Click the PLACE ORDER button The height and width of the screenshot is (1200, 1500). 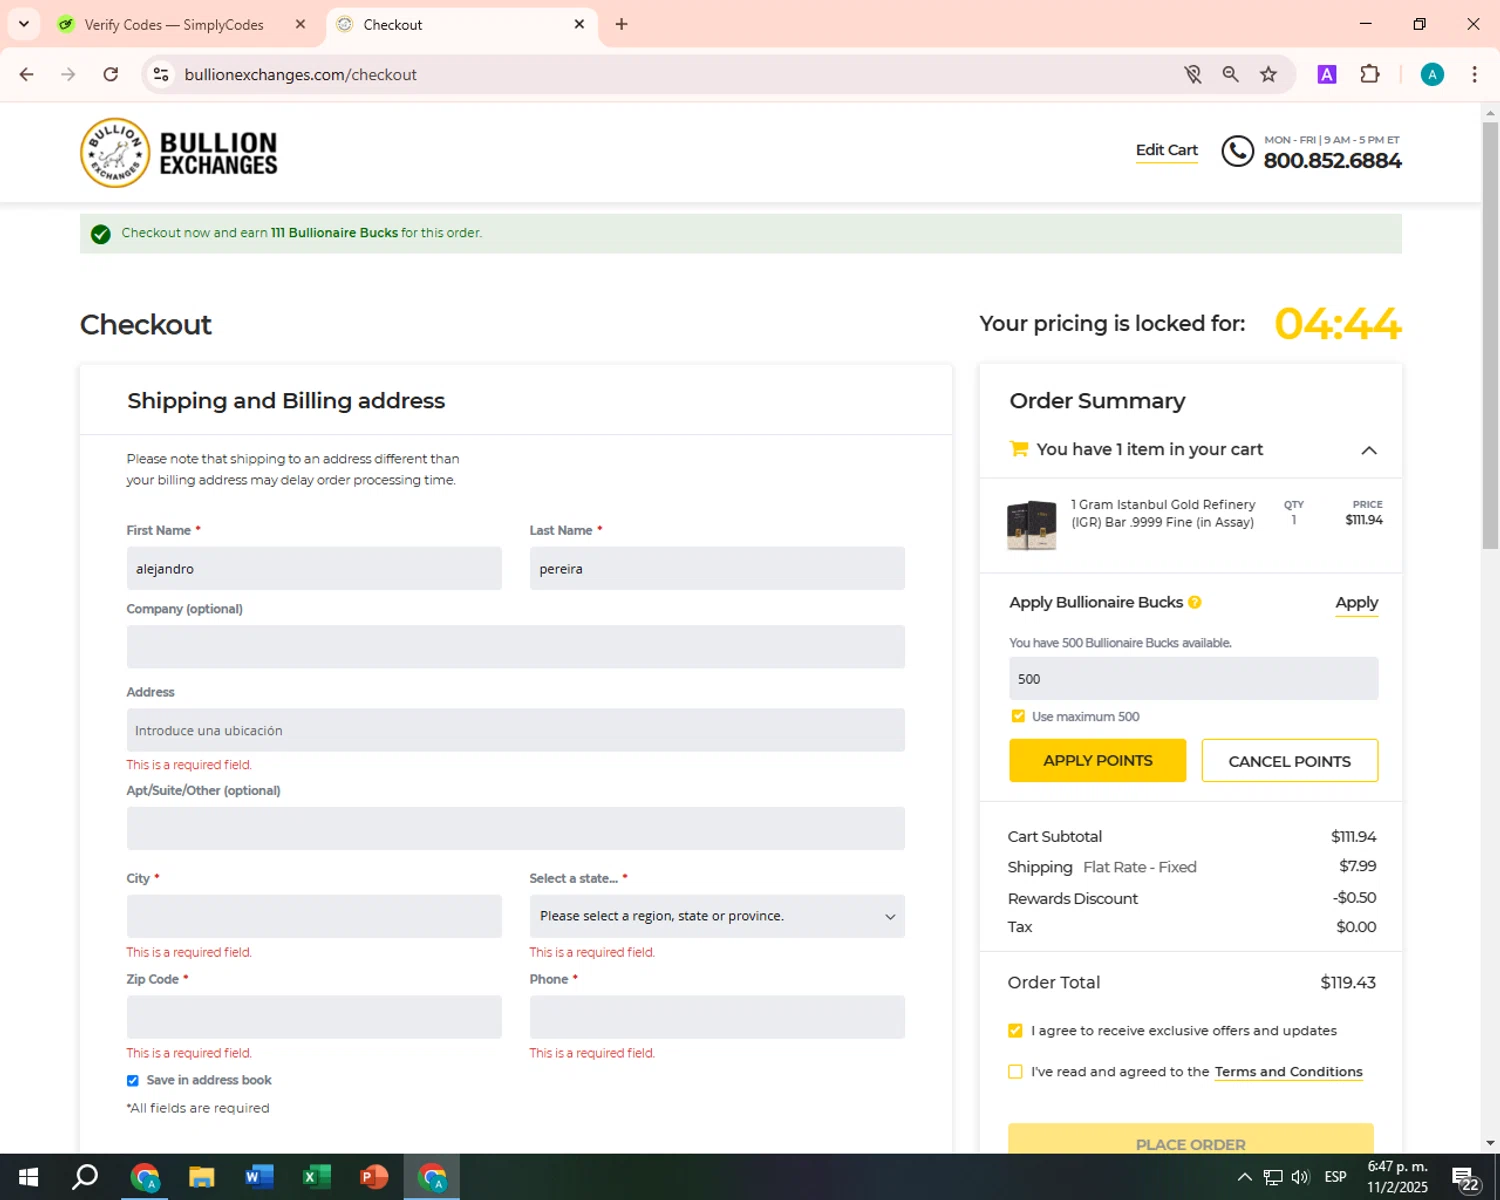coord(1190,1139)
